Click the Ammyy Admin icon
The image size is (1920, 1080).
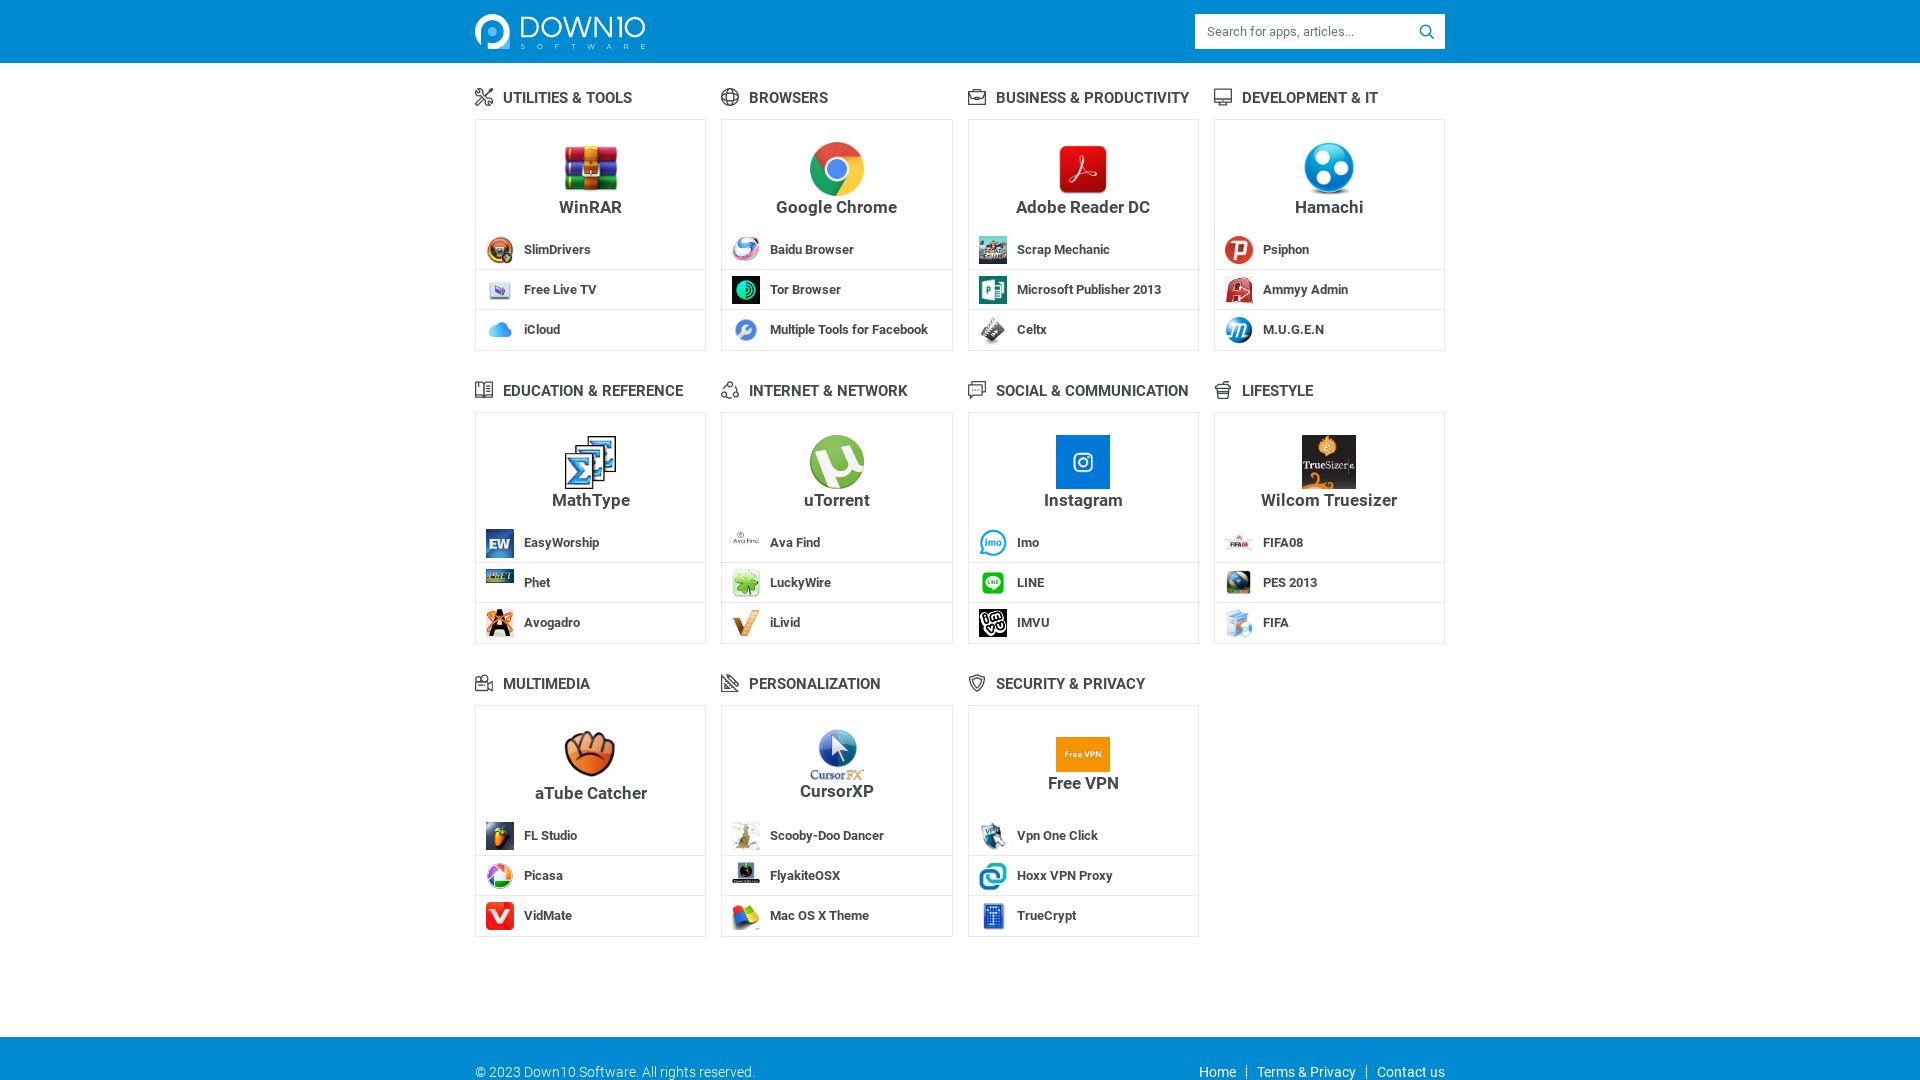coord(1239,290)
